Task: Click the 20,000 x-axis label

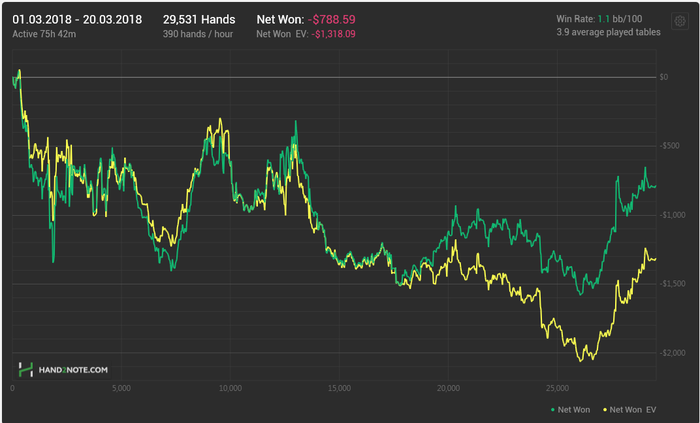Action: tap(449, 388)
